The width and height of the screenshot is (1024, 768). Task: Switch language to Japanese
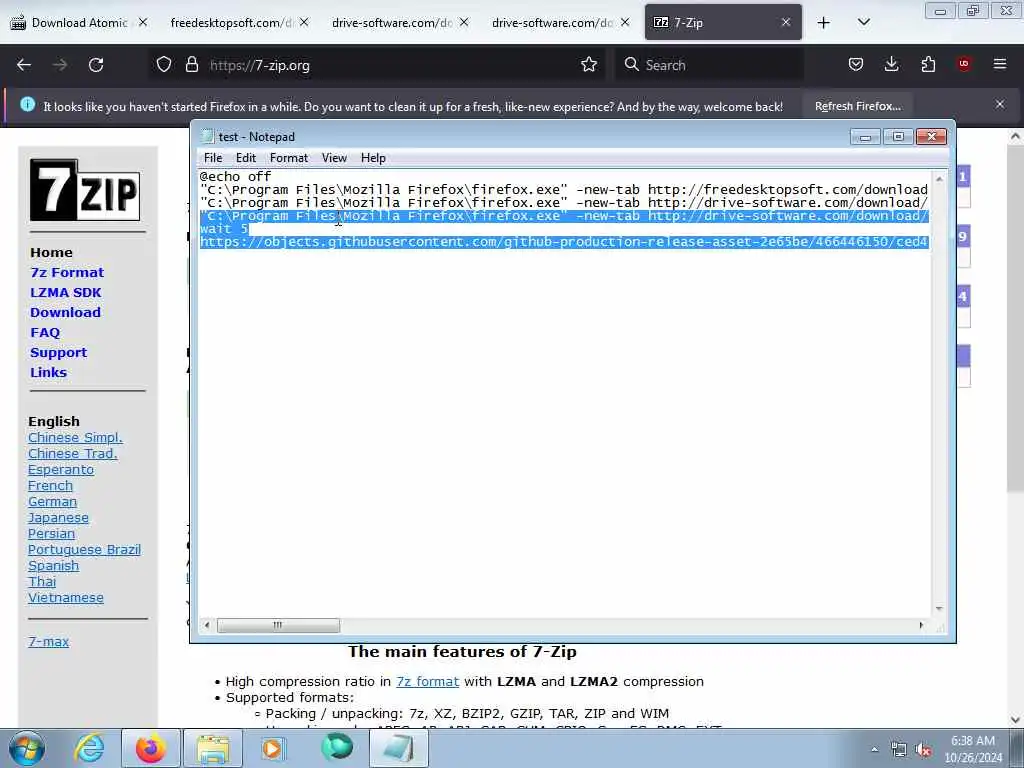(x=58, y=518)
